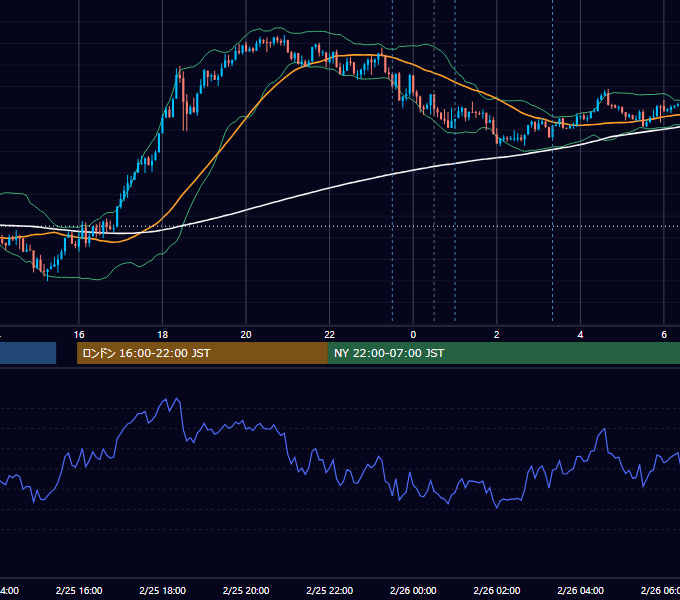The width and height of the screenshot is (680, 600).
Task: Click the '2/26 00:00' date label
Action: (413, 590)
